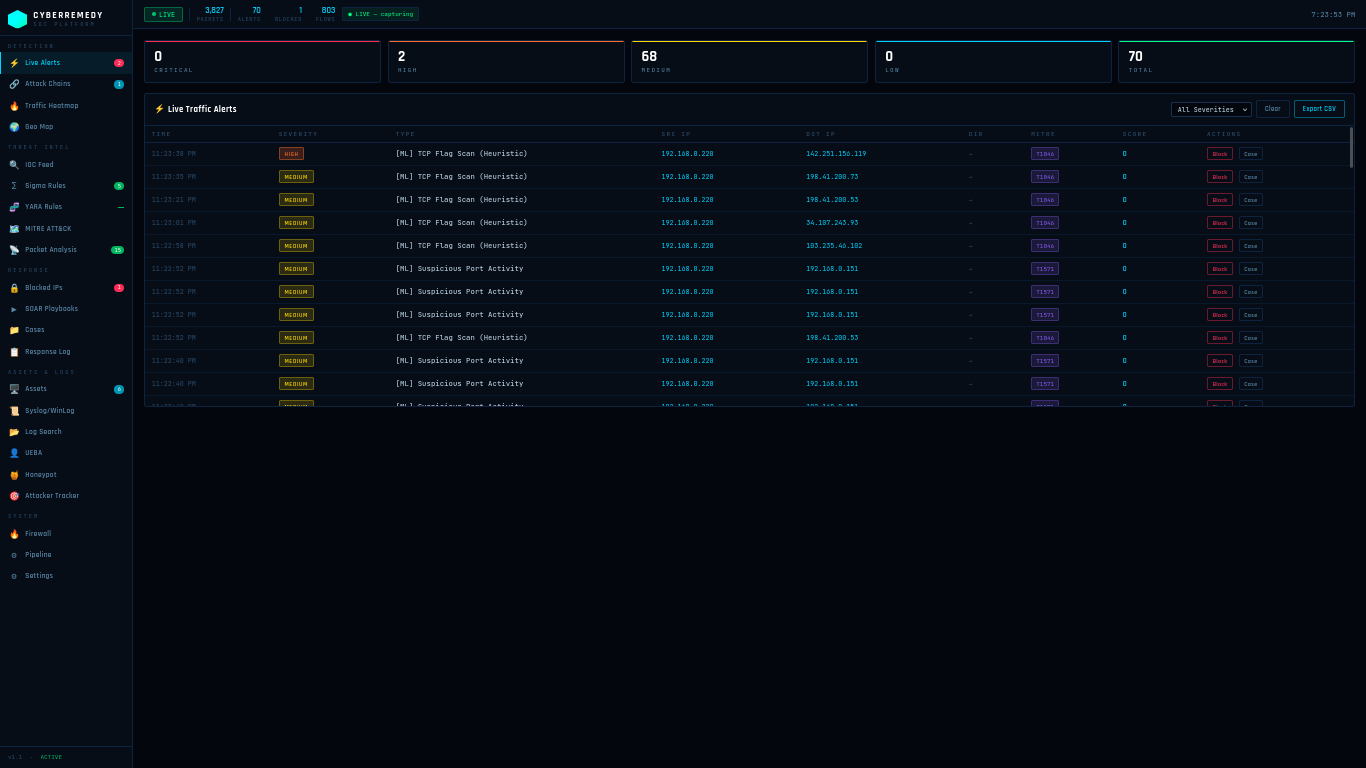Click the 803 flows counter
The image size is (1366, 768).
326,14
